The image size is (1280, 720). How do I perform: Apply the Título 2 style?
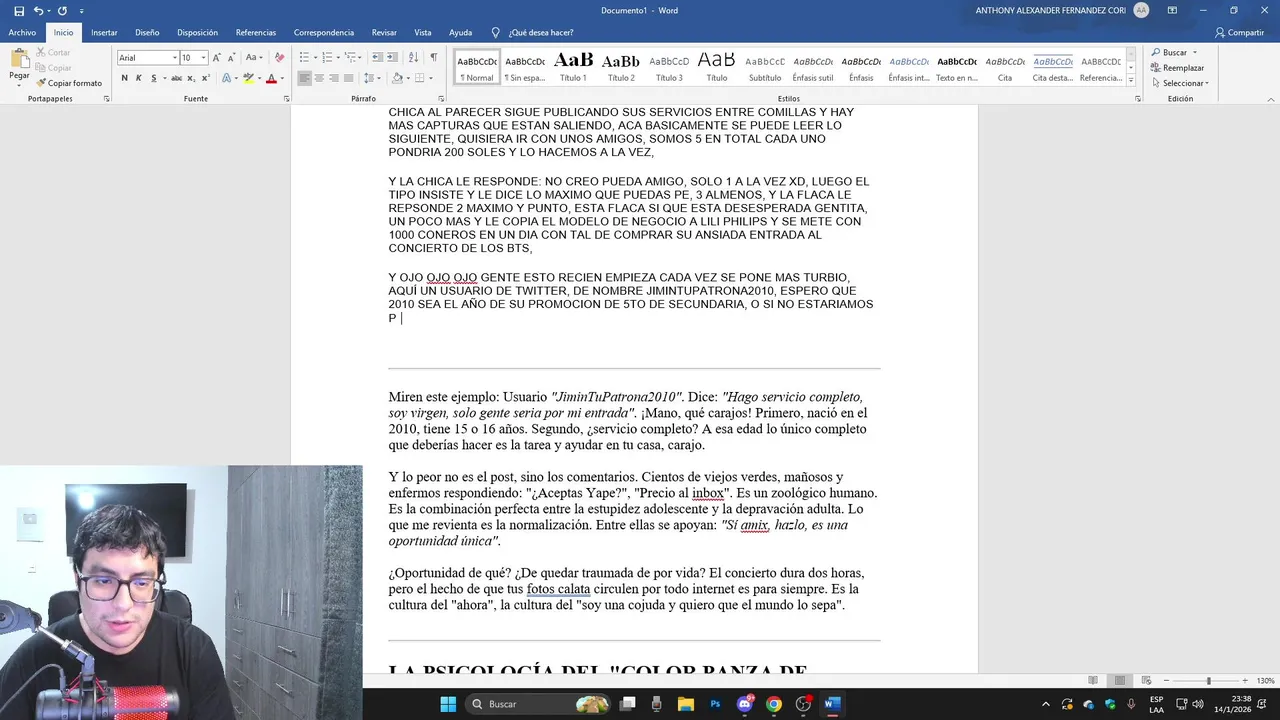[621, 67]
